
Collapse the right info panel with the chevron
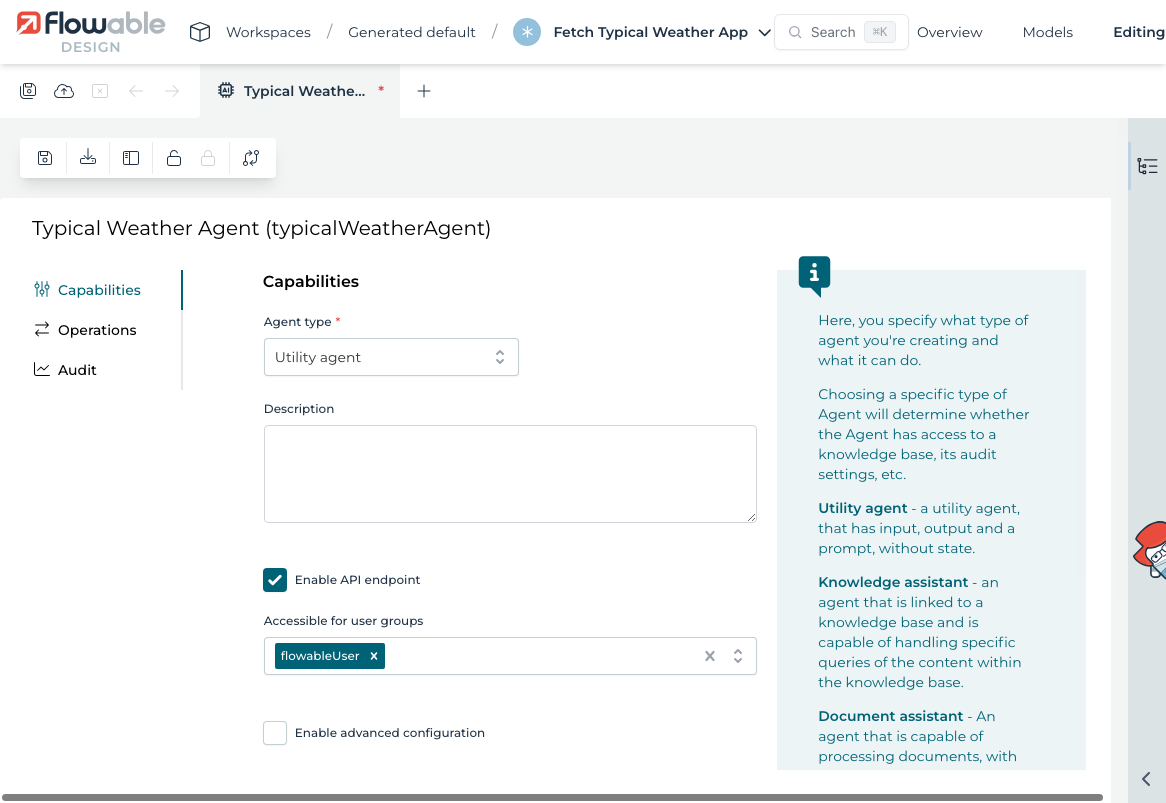1145,778
